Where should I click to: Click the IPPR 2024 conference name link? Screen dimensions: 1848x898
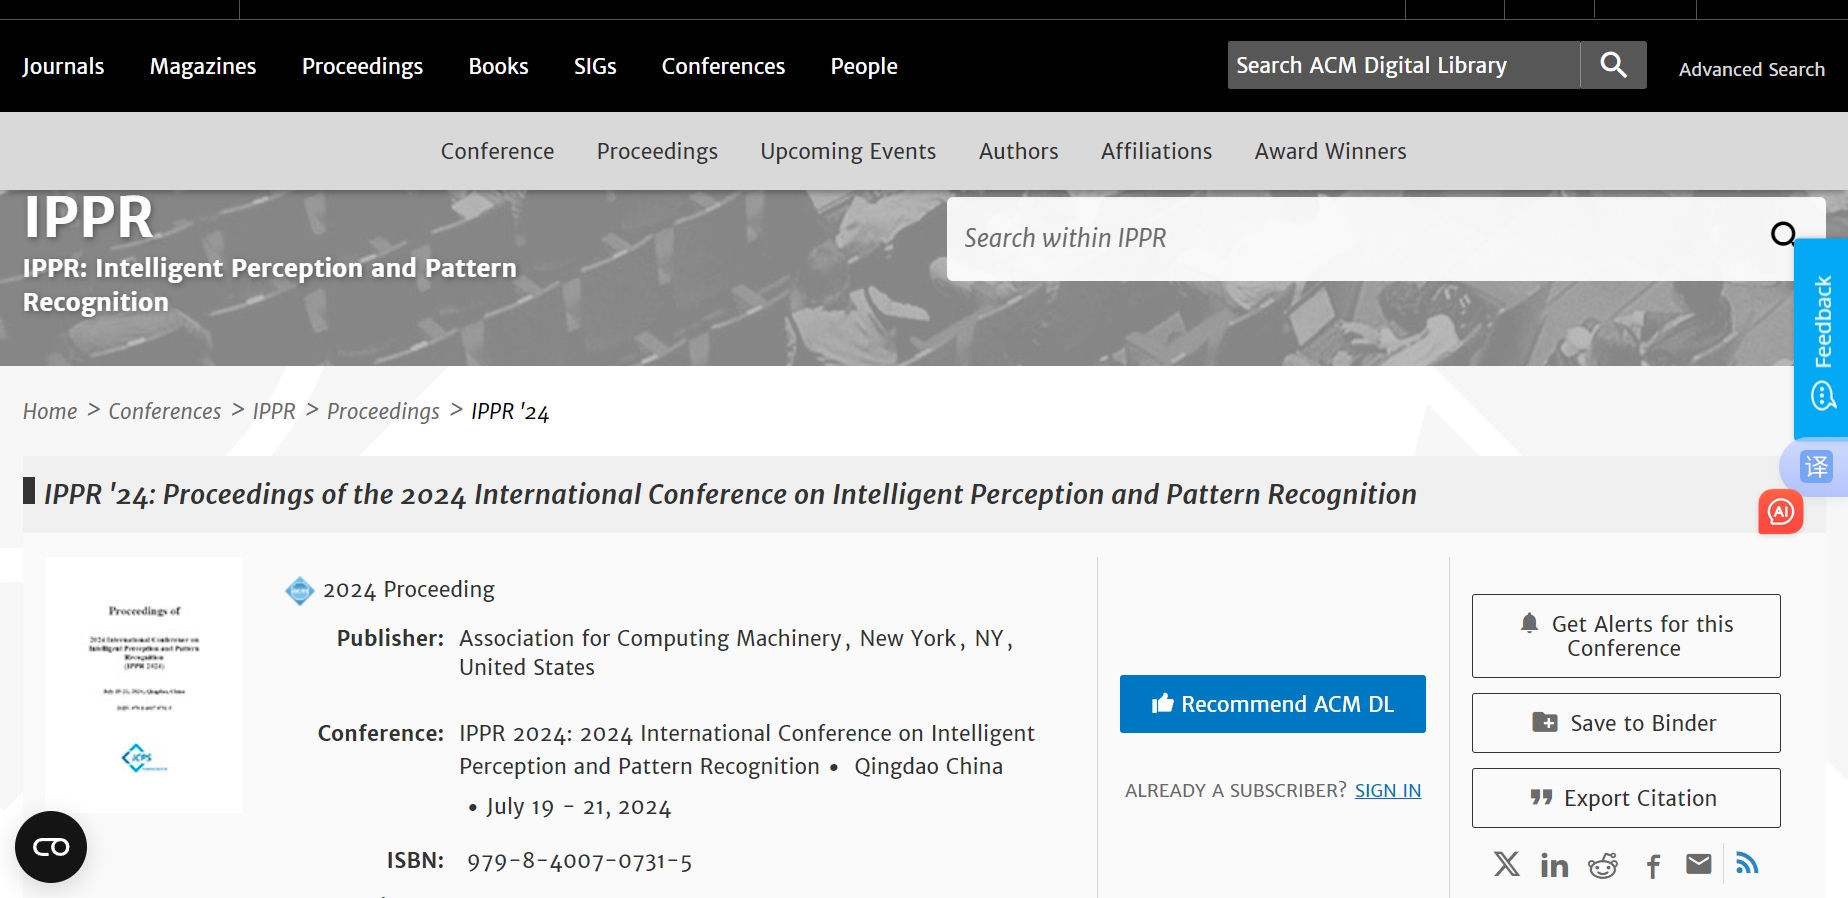(747, 749)
